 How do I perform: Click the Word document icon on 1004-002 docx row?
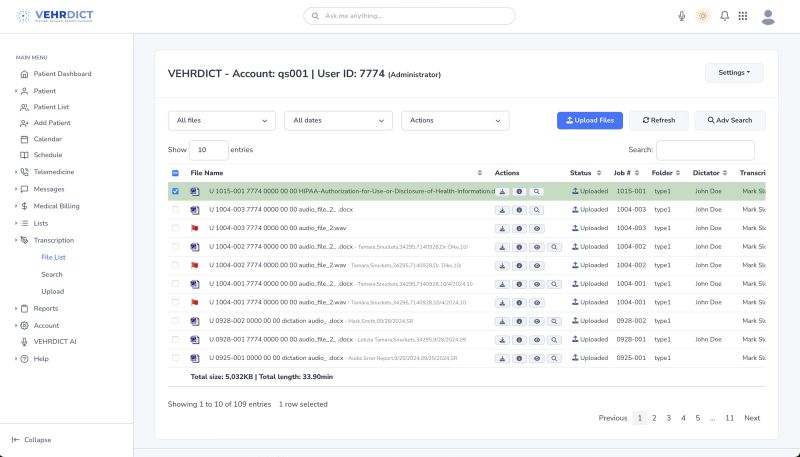(x=194, y=247)
